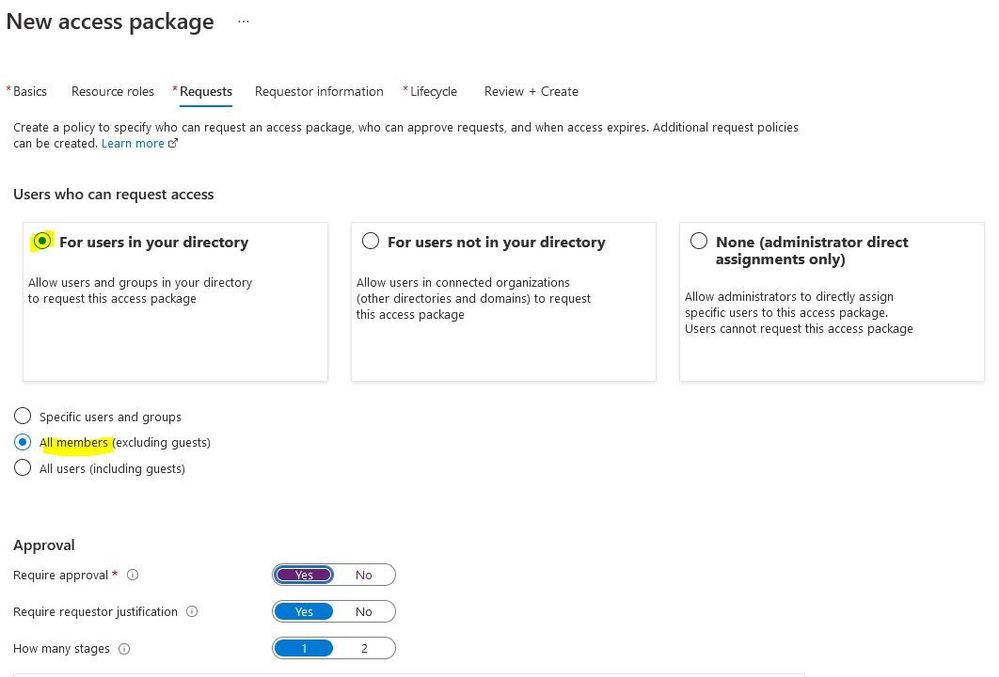Open the Lifecycle tab
Viewport: 999px width, 677px height.
tap(430, 92)
